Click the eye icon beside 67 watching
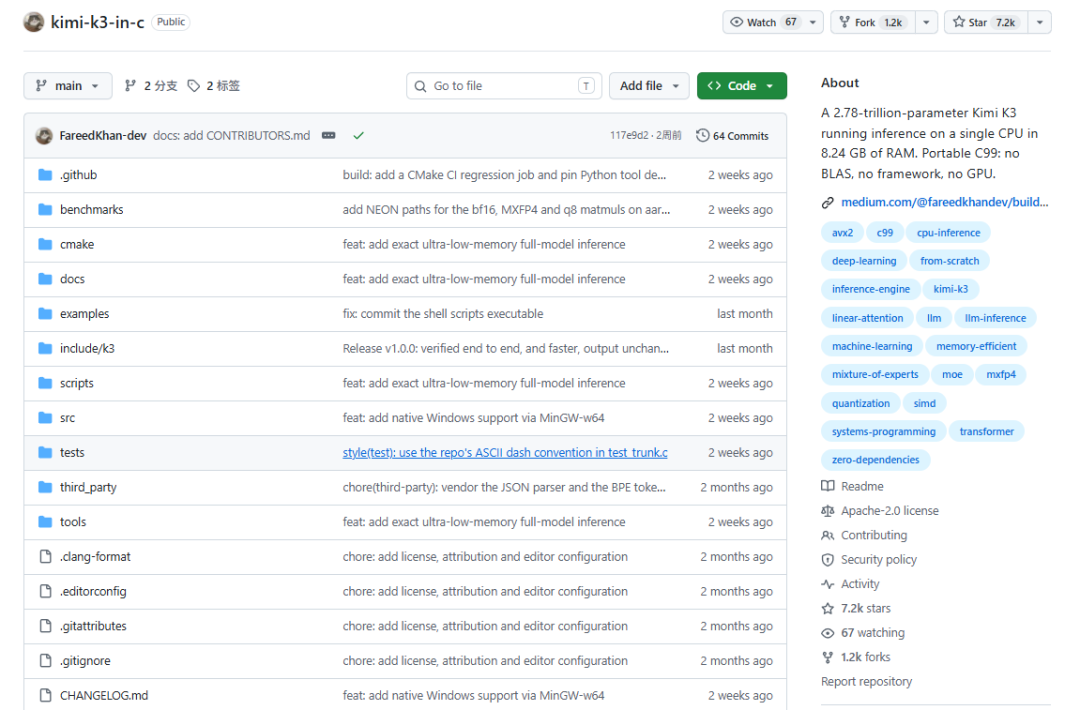The height and width of the screenshot is (710, 1080). click(x=828, y=633)
